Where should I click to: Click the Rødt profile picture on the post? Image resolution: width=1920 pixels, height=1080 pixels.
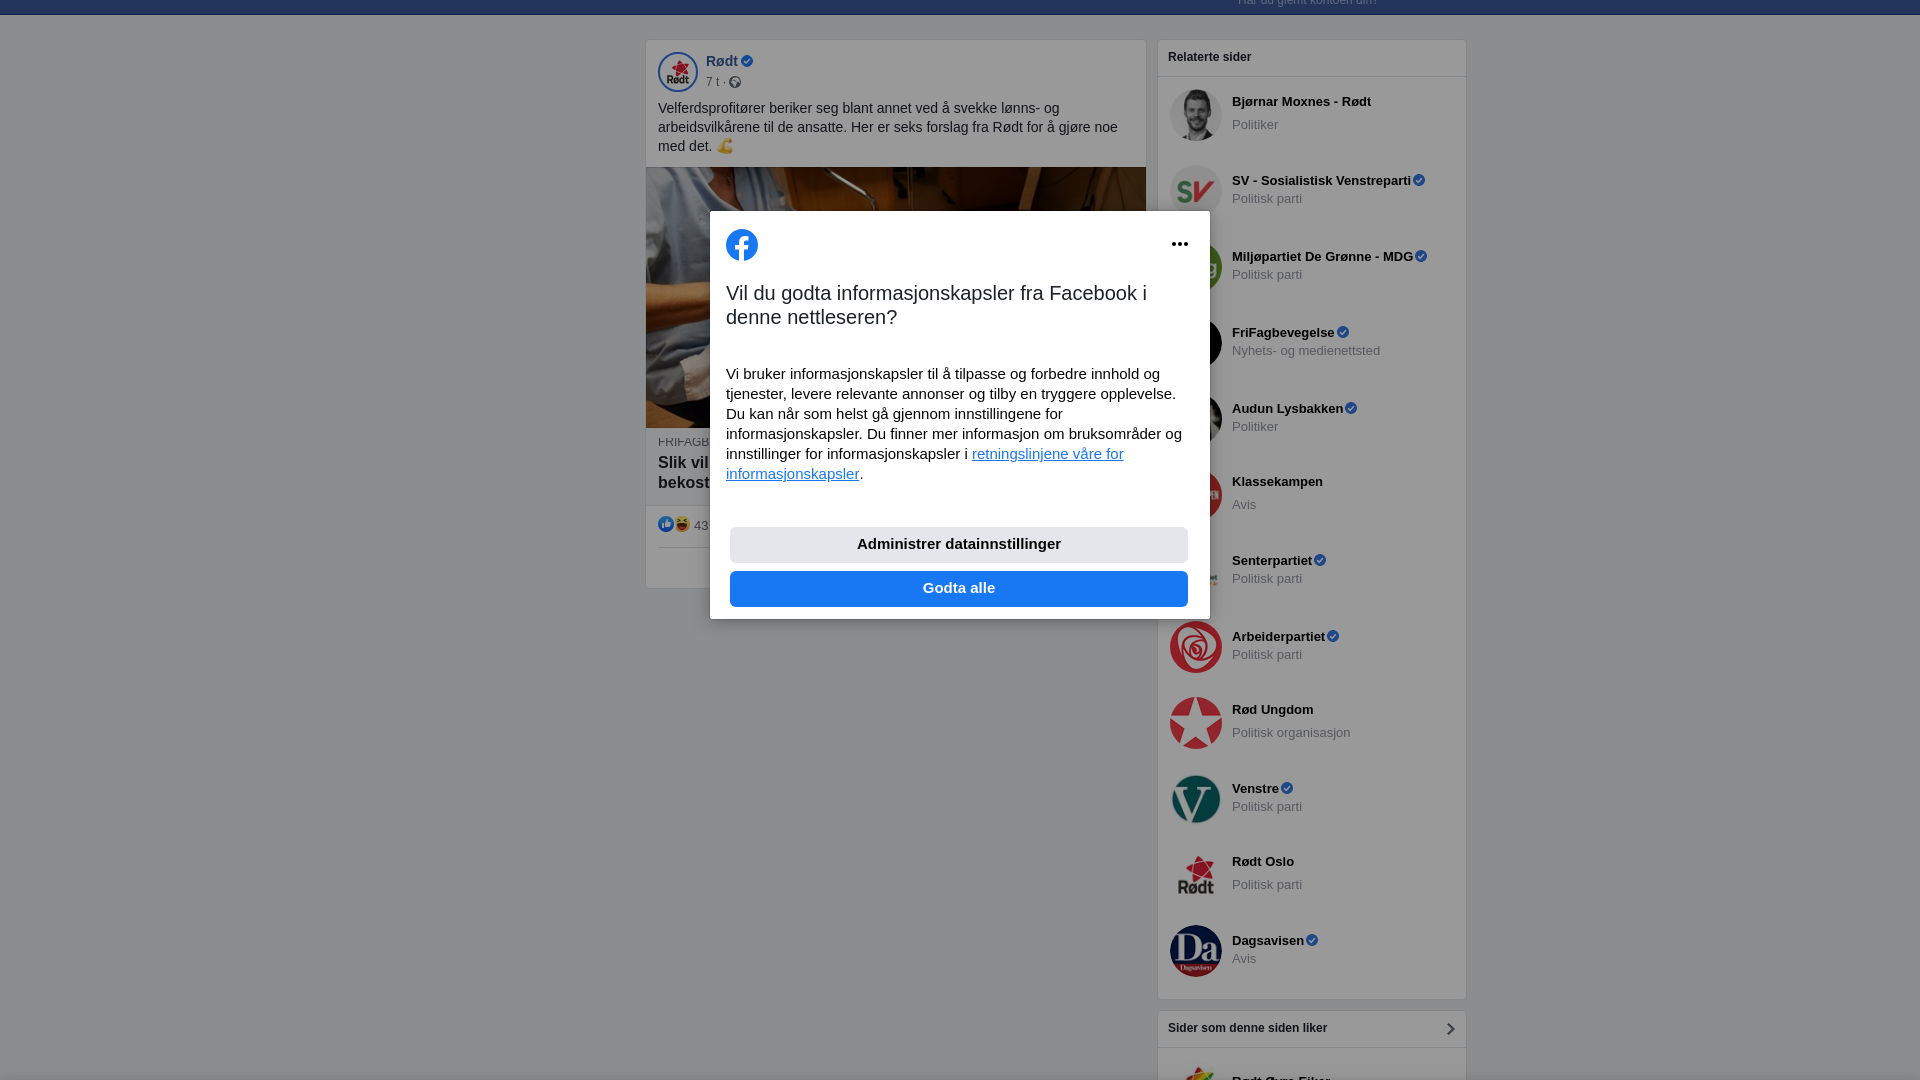[677, 72]
